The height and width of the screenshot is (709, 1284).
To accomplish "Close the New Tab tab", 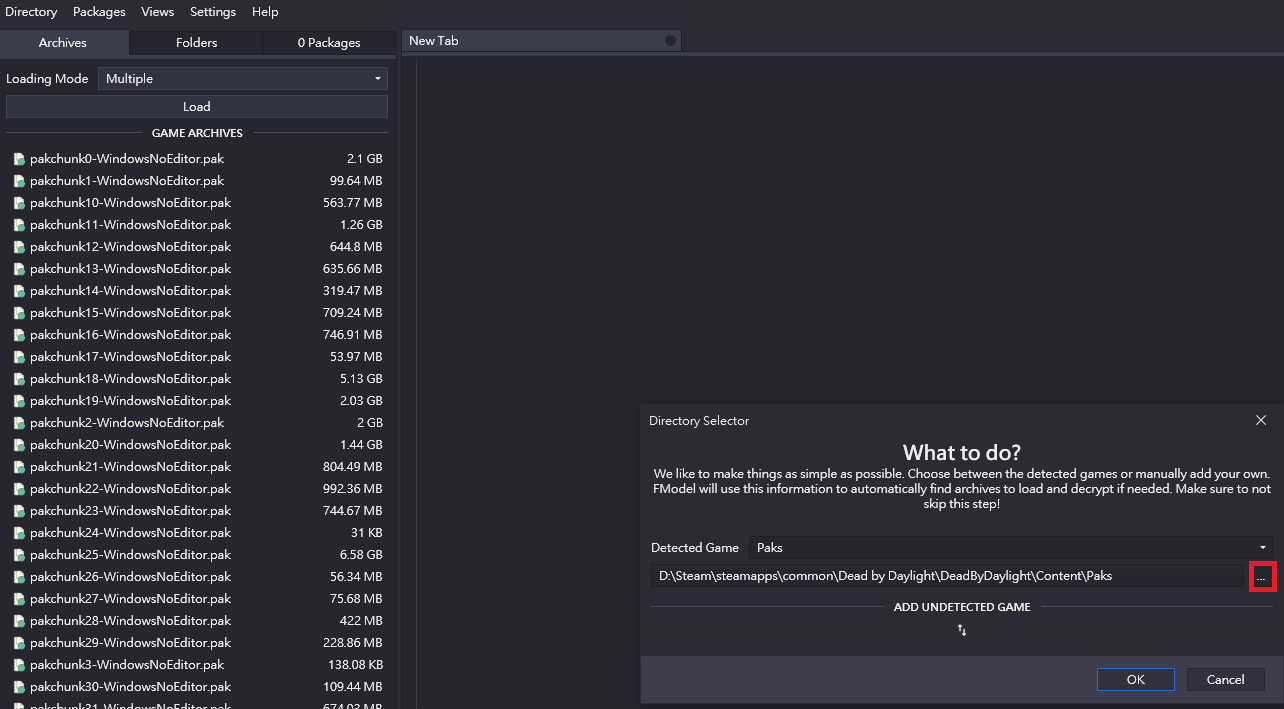I will (x=670, y=41).
